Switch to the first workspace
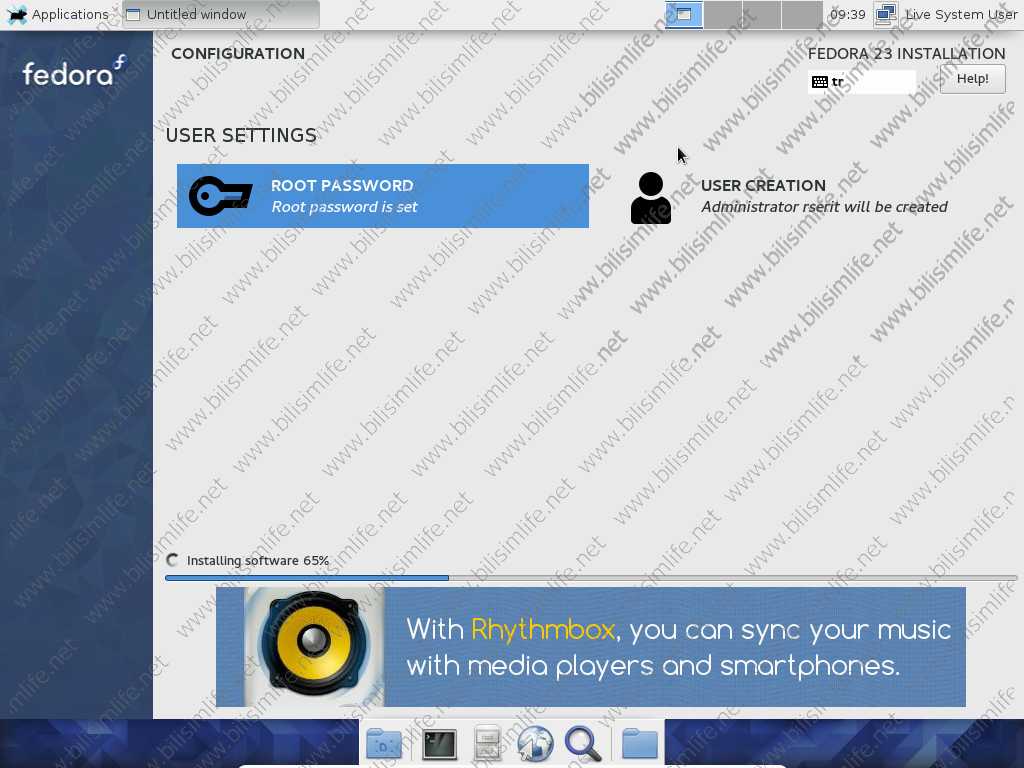Screen dimensions: 1024x768 [684, 14]
